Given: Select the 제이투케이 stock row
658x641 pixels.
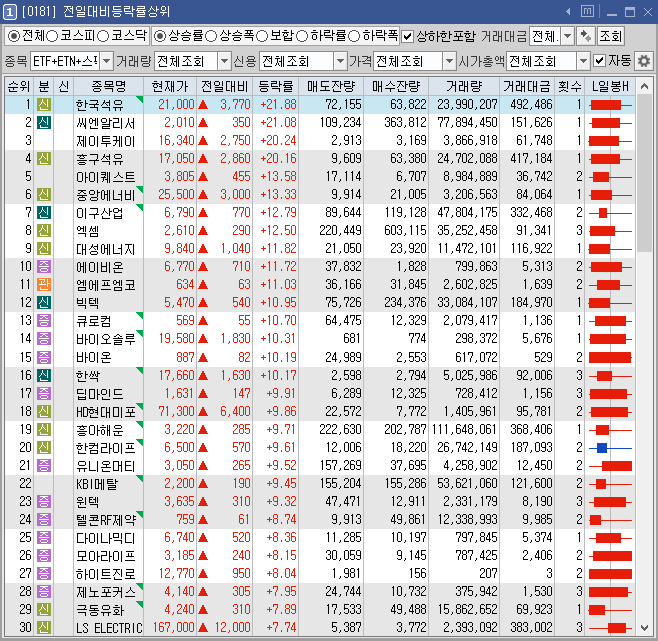Looking at the screenshot, I should (x=320, y=141).
